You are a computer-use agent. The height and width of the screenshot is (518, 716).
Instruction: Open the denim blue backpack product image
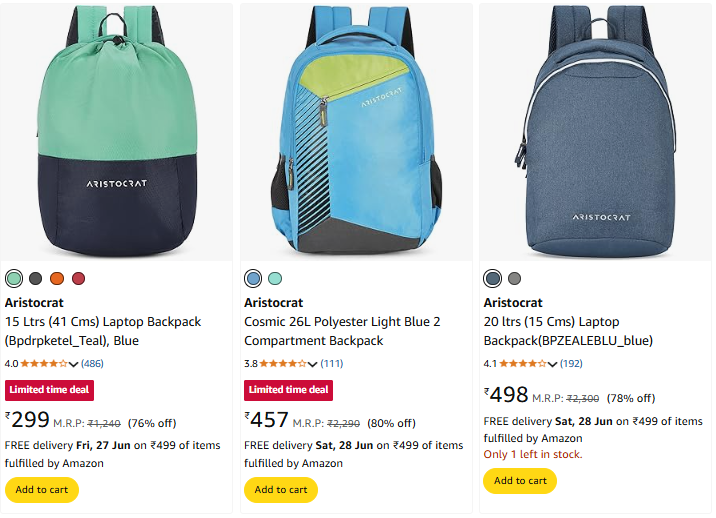[595, 130]
